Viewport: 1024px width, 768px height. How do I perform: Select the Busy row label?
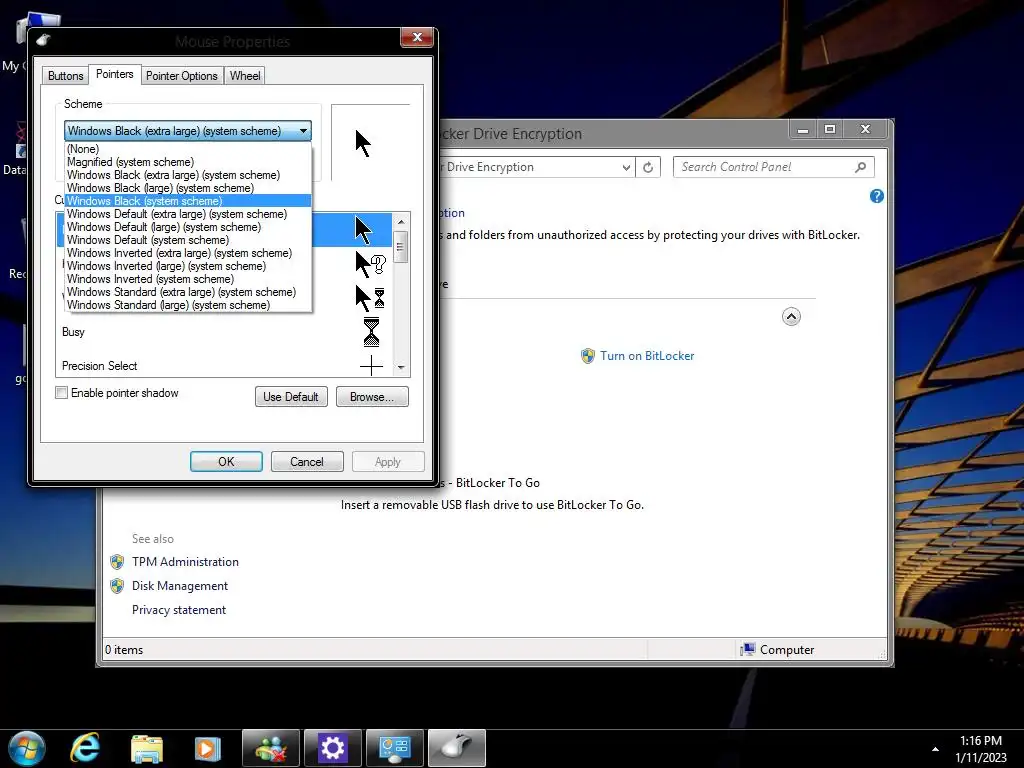73,332
